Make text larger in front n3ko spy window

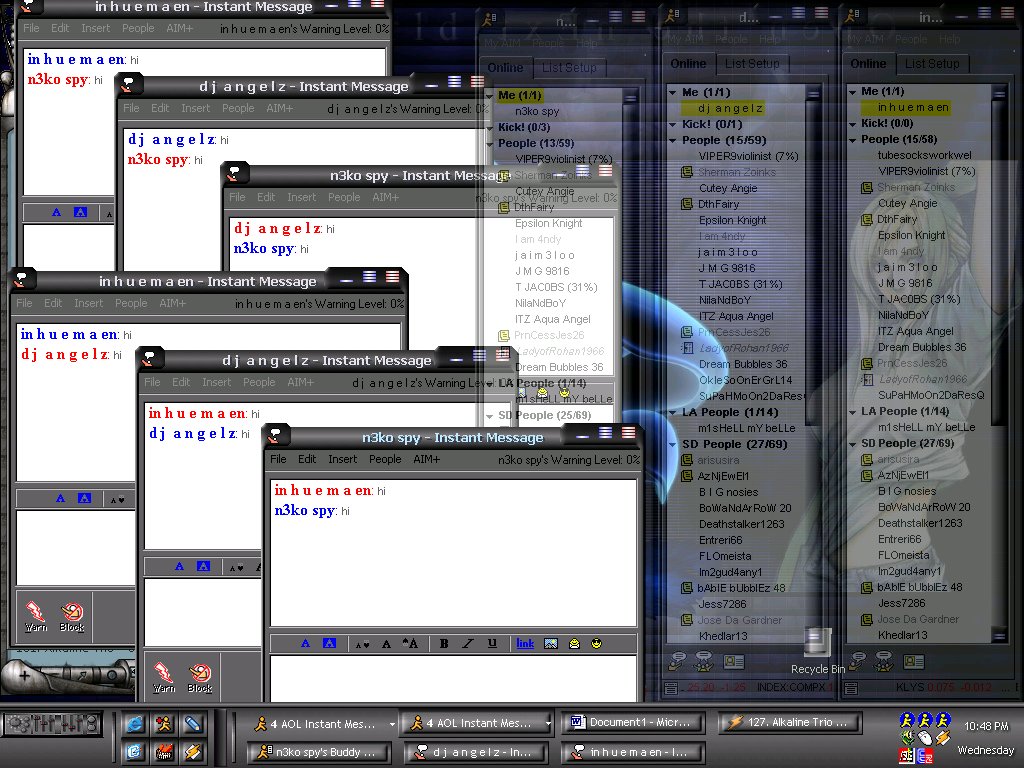tap(410, 644)
